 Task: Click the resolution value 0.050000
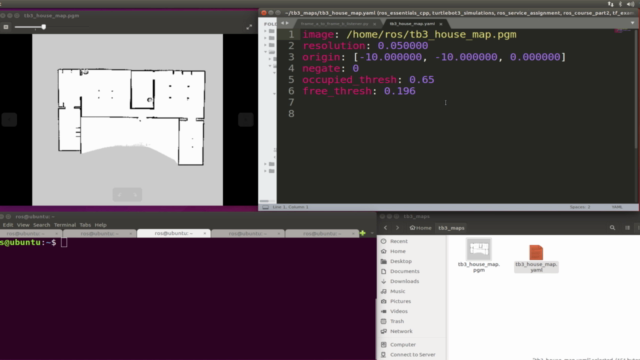click(x=402, y=46)
